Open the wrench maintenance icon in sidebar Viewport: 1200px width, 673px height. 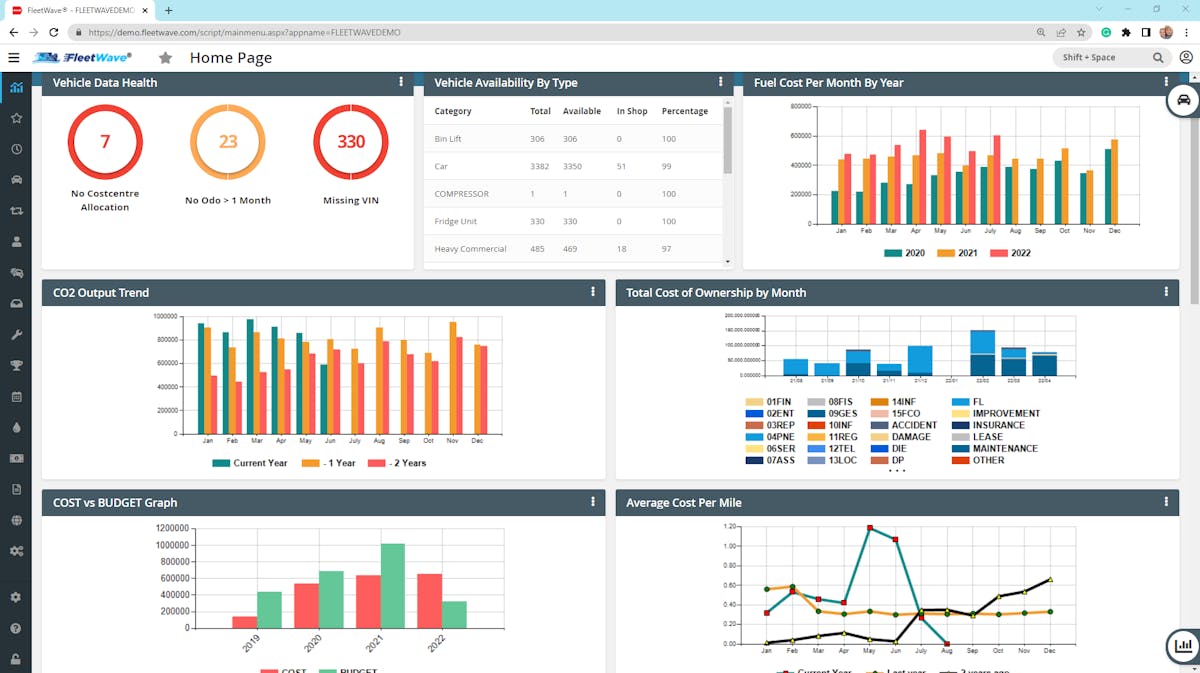coord(14,334)
